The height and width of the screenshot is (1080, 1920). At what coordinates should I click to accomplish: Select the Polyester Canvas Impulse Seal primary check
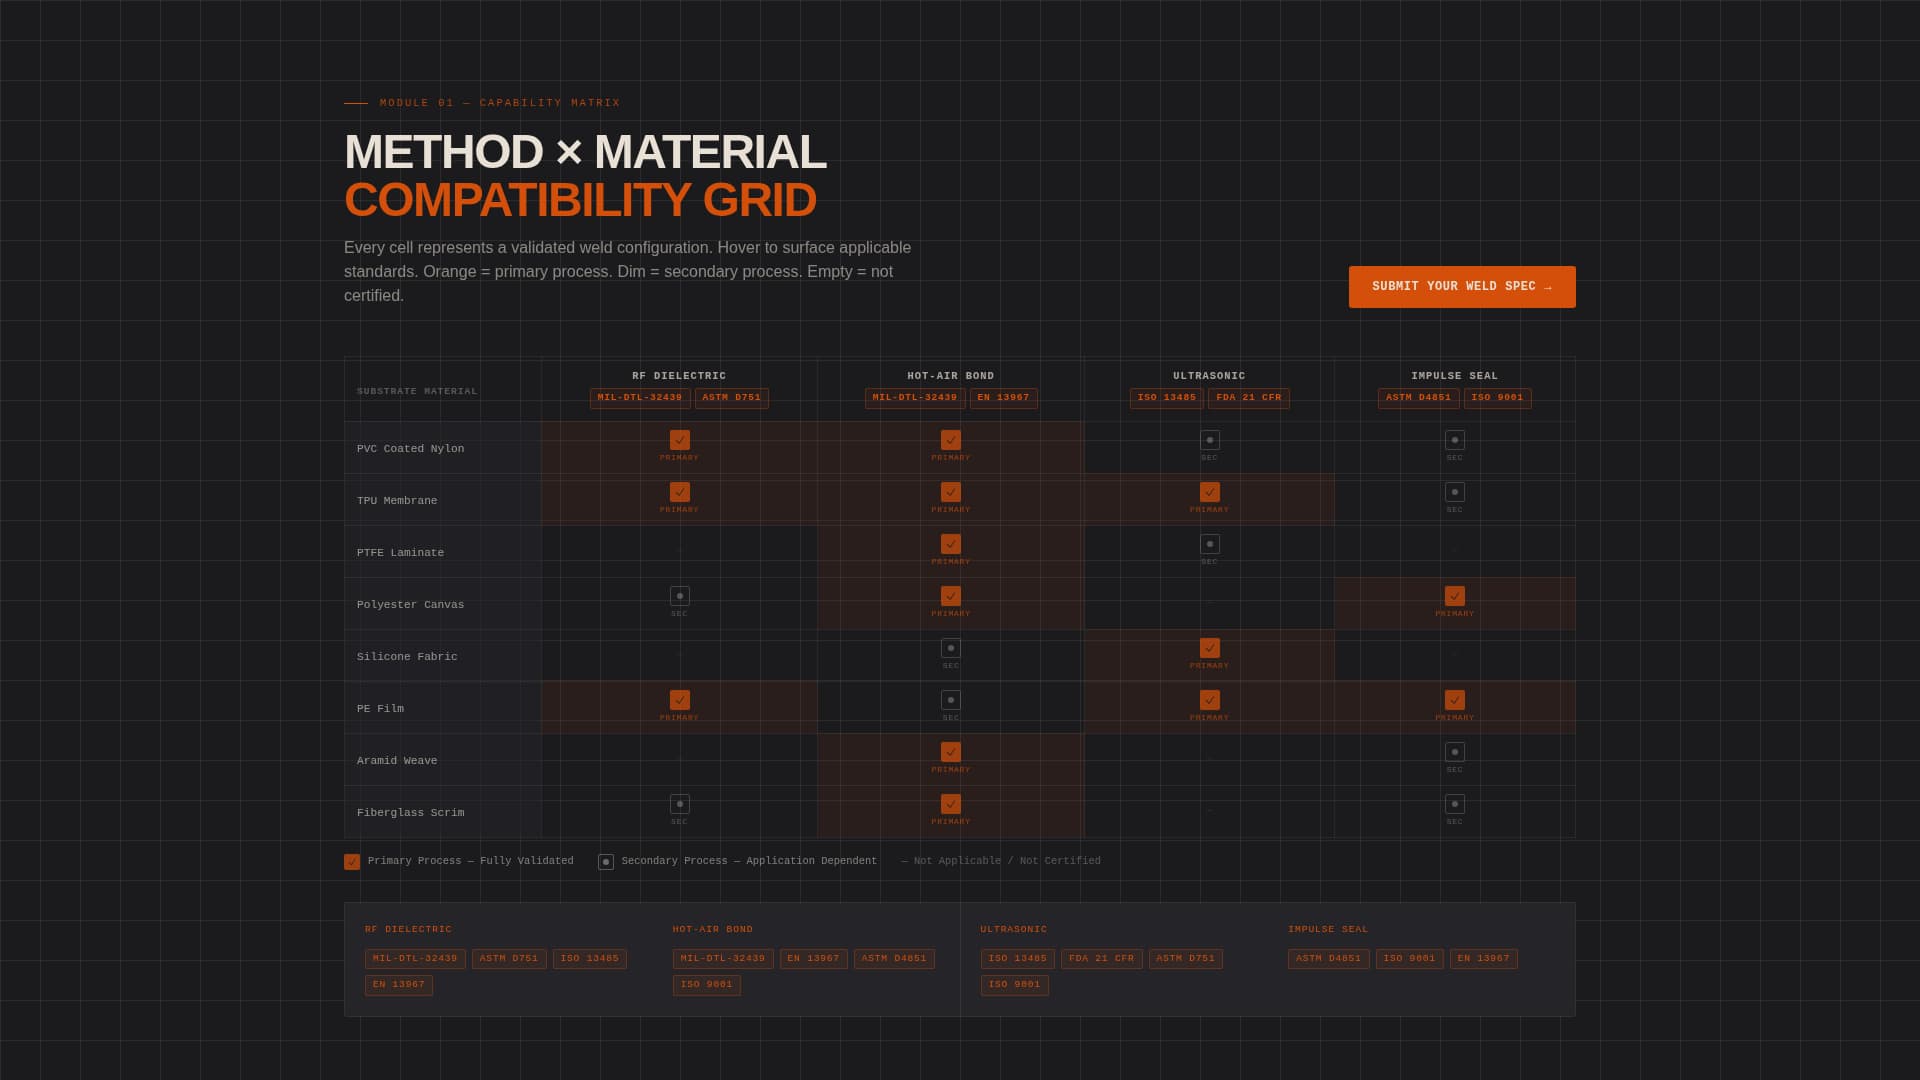pyautogui.click(x=1455, y=596)
